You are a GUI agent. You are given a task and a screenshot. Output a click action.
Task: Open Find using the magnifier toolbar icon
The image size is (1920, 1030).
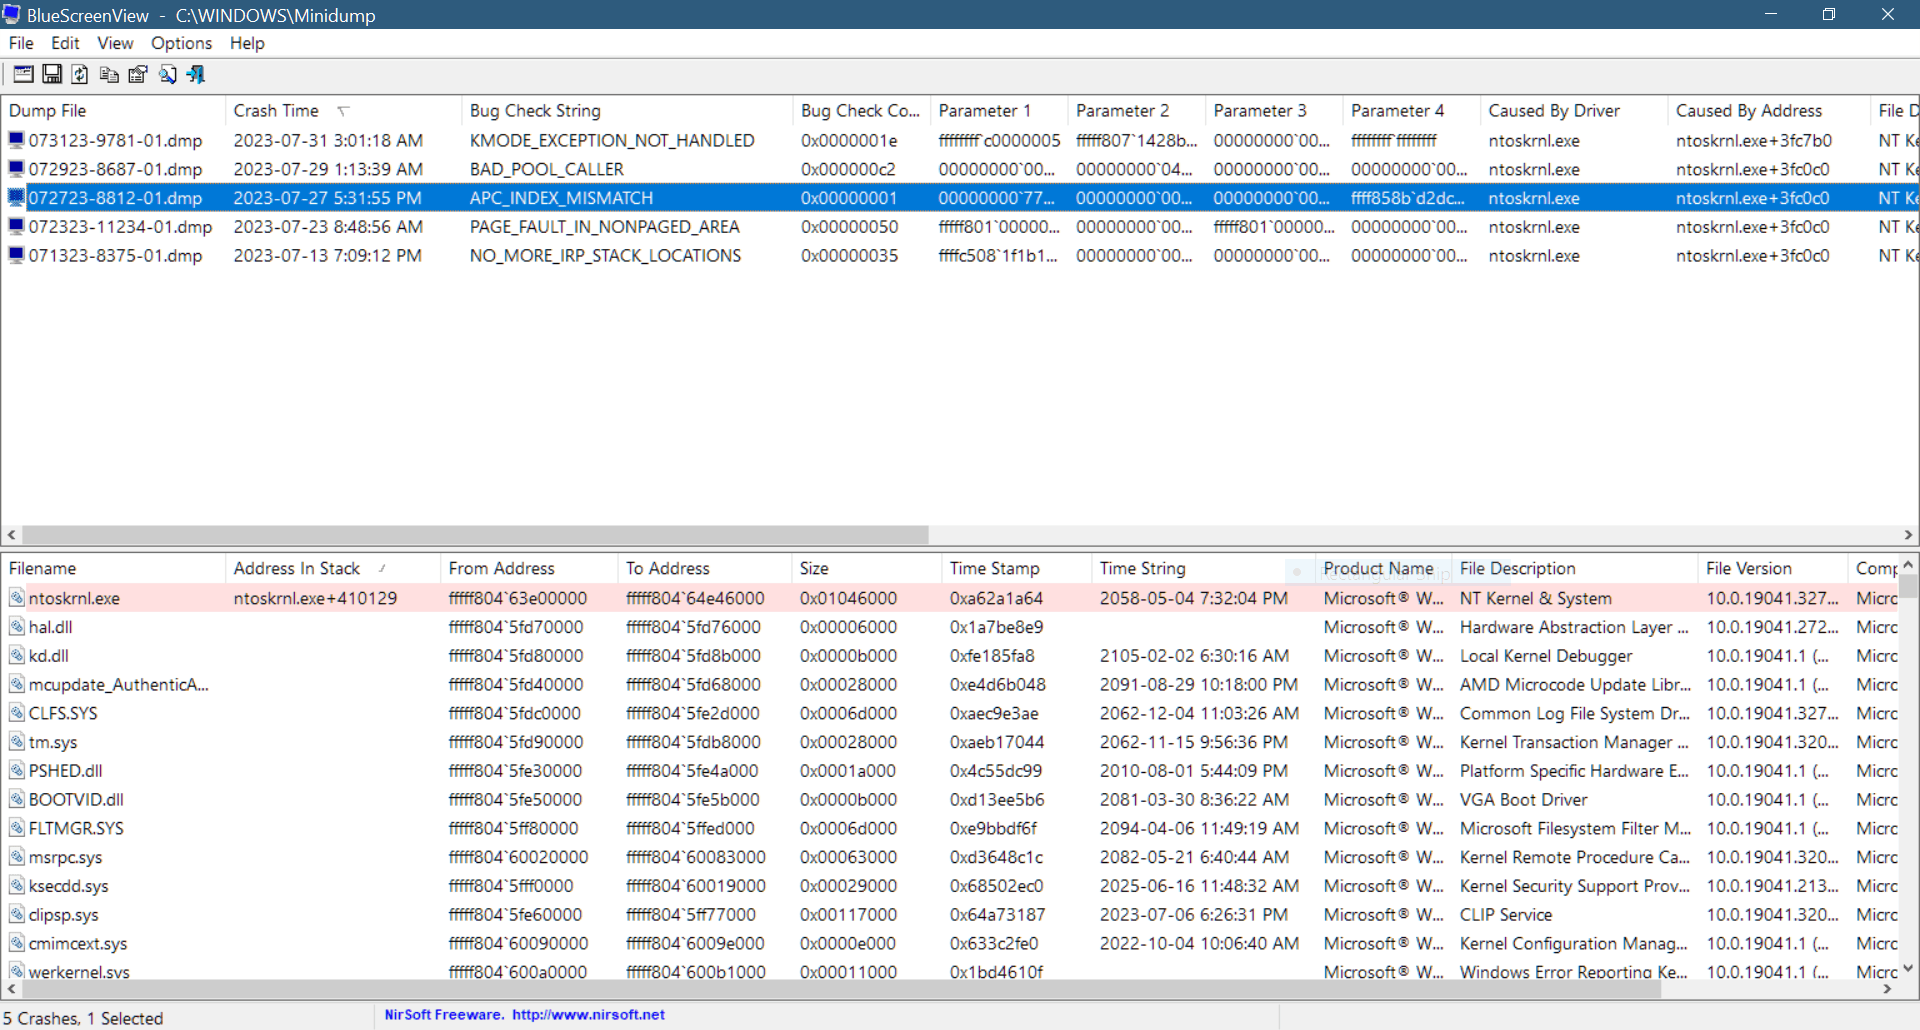tap(167, 74)
